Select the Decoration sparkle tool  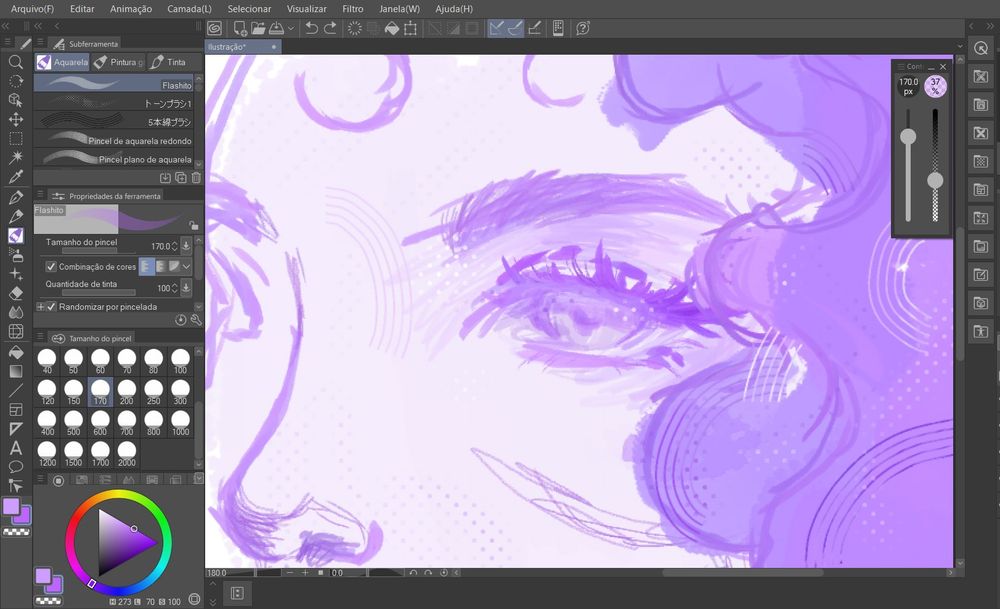(x=16, y=274)
